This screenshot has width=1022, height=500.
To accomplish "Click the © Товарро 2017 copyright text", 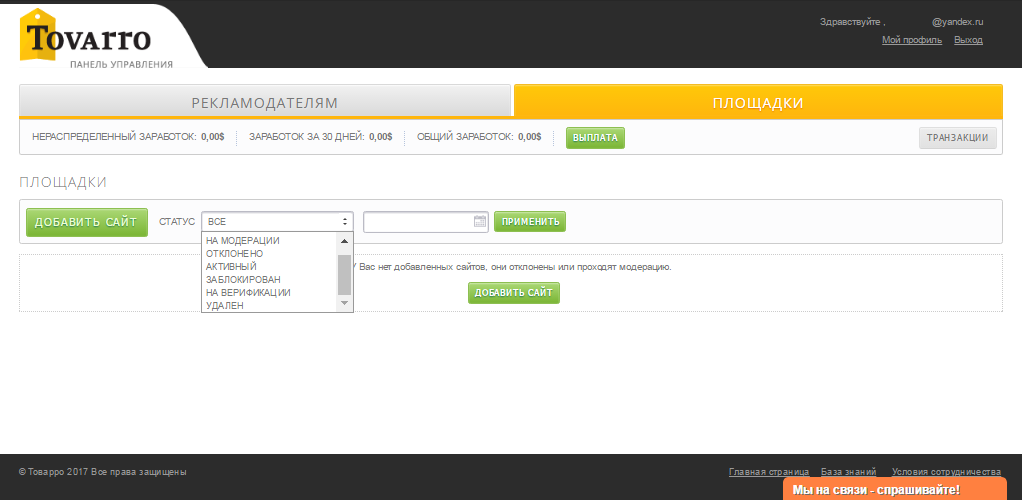I will (103, 472).
